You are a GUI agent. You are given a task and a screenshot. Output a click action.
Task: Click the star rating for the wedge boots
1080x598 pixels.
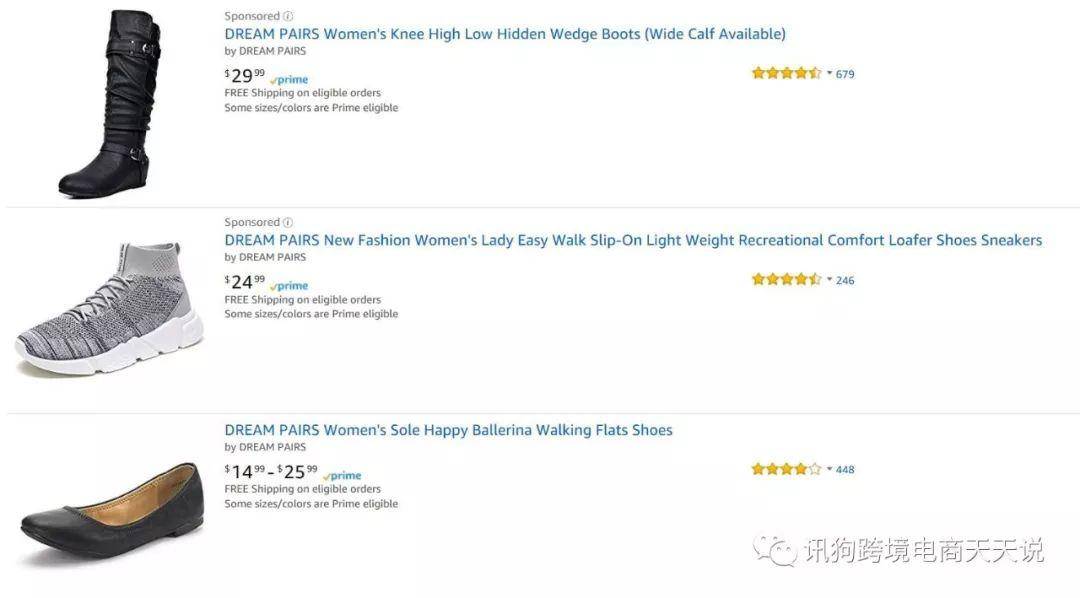click(787, 73)
